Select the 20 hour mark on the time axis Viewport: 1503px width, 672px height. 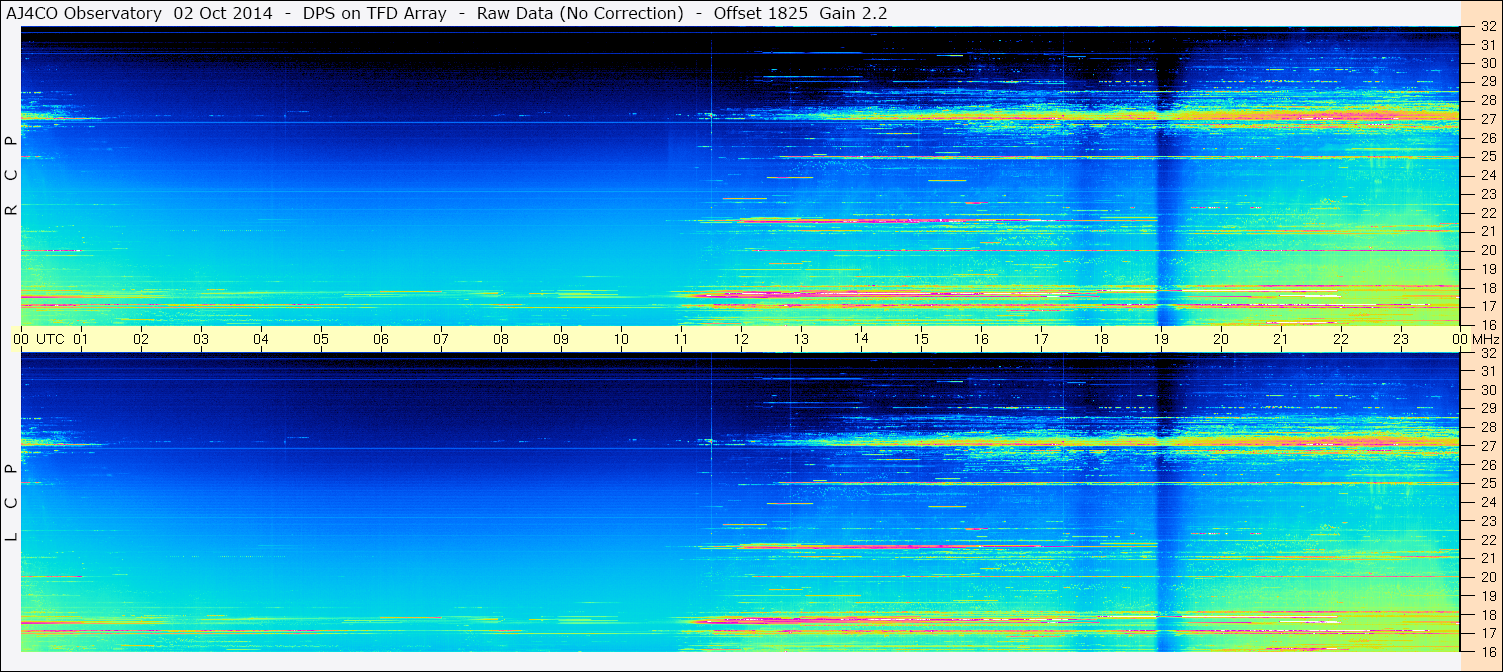tap(1221, 339)
